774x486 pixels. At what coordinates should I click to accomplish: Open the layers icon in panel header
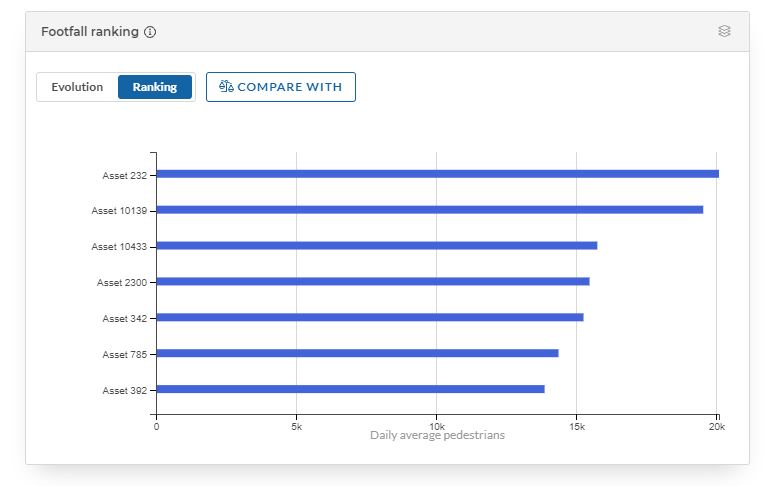(724, 31)
